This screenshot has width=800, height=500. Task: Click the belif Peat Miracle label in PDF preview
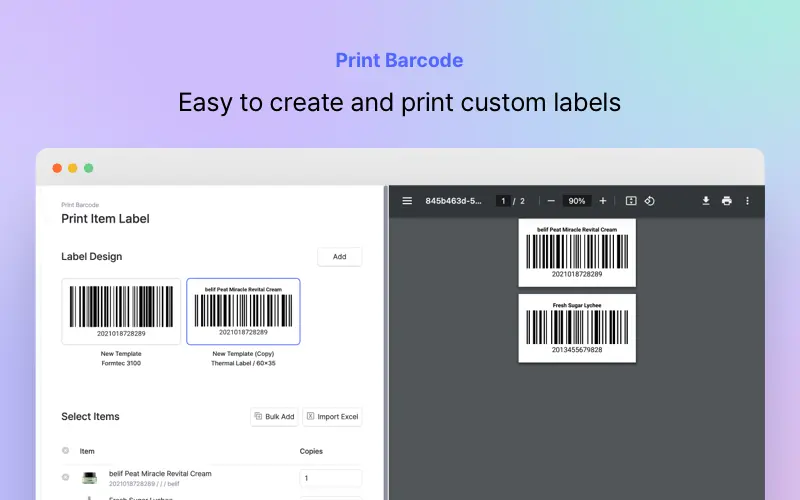(577, 253)
